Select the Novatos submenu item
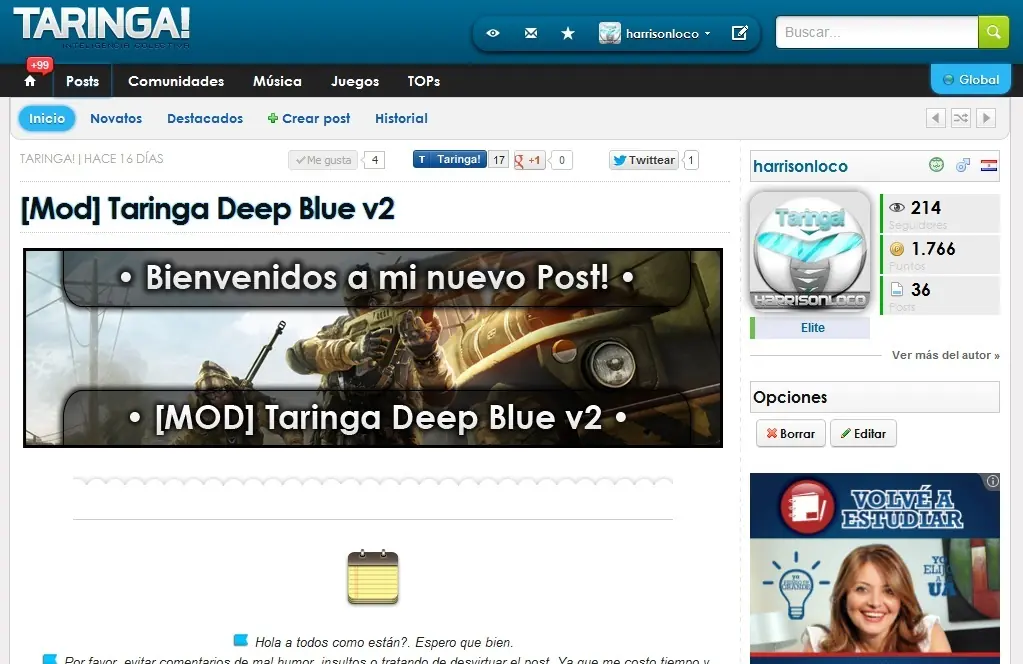The height and width of the screenshot is (664, 1023). [x=116, y=118]
